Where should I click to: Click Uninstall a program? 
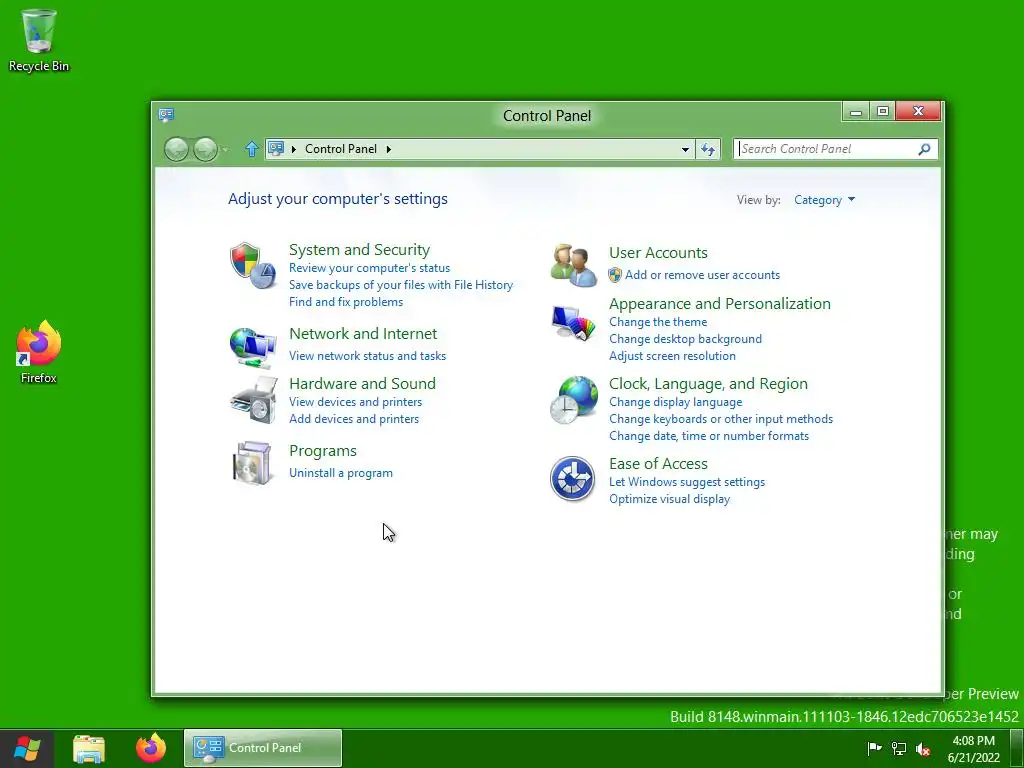(341, 473)
